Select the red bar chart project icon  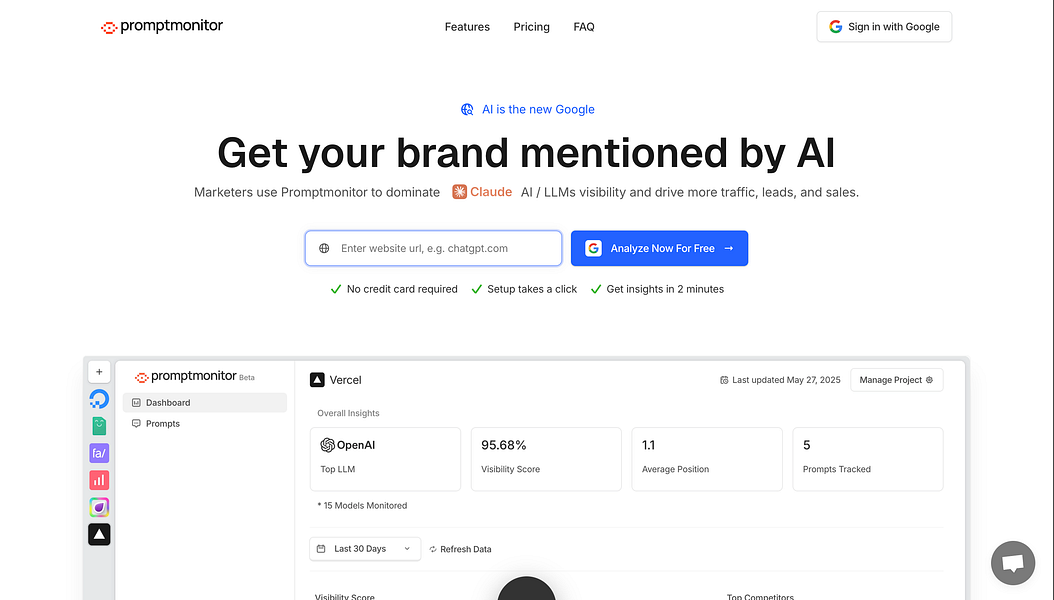(x=99, y=480)
